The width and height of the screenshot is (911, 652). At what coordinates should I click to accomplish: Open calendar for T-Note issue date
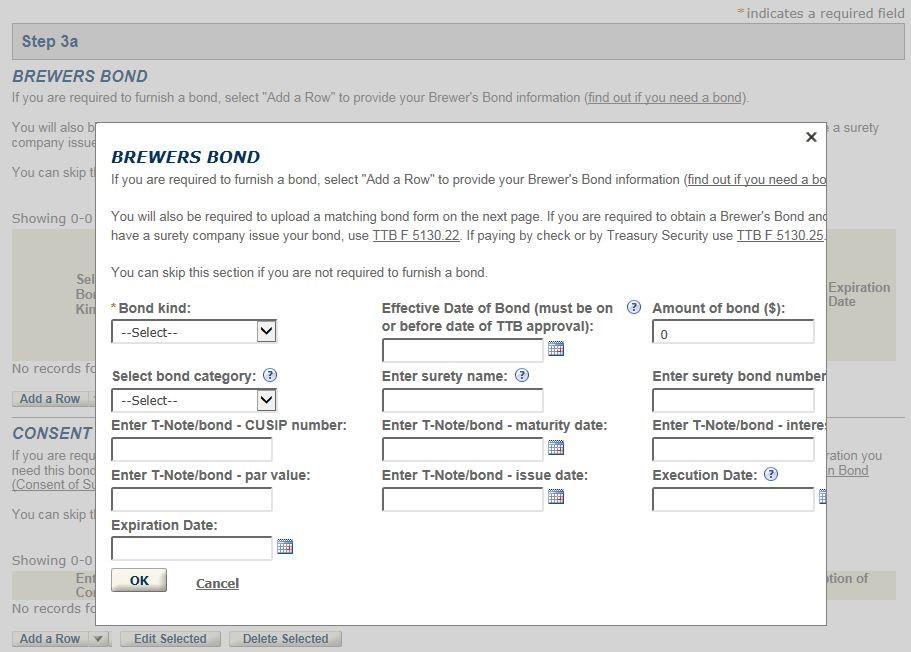click(x=556, y=497)
